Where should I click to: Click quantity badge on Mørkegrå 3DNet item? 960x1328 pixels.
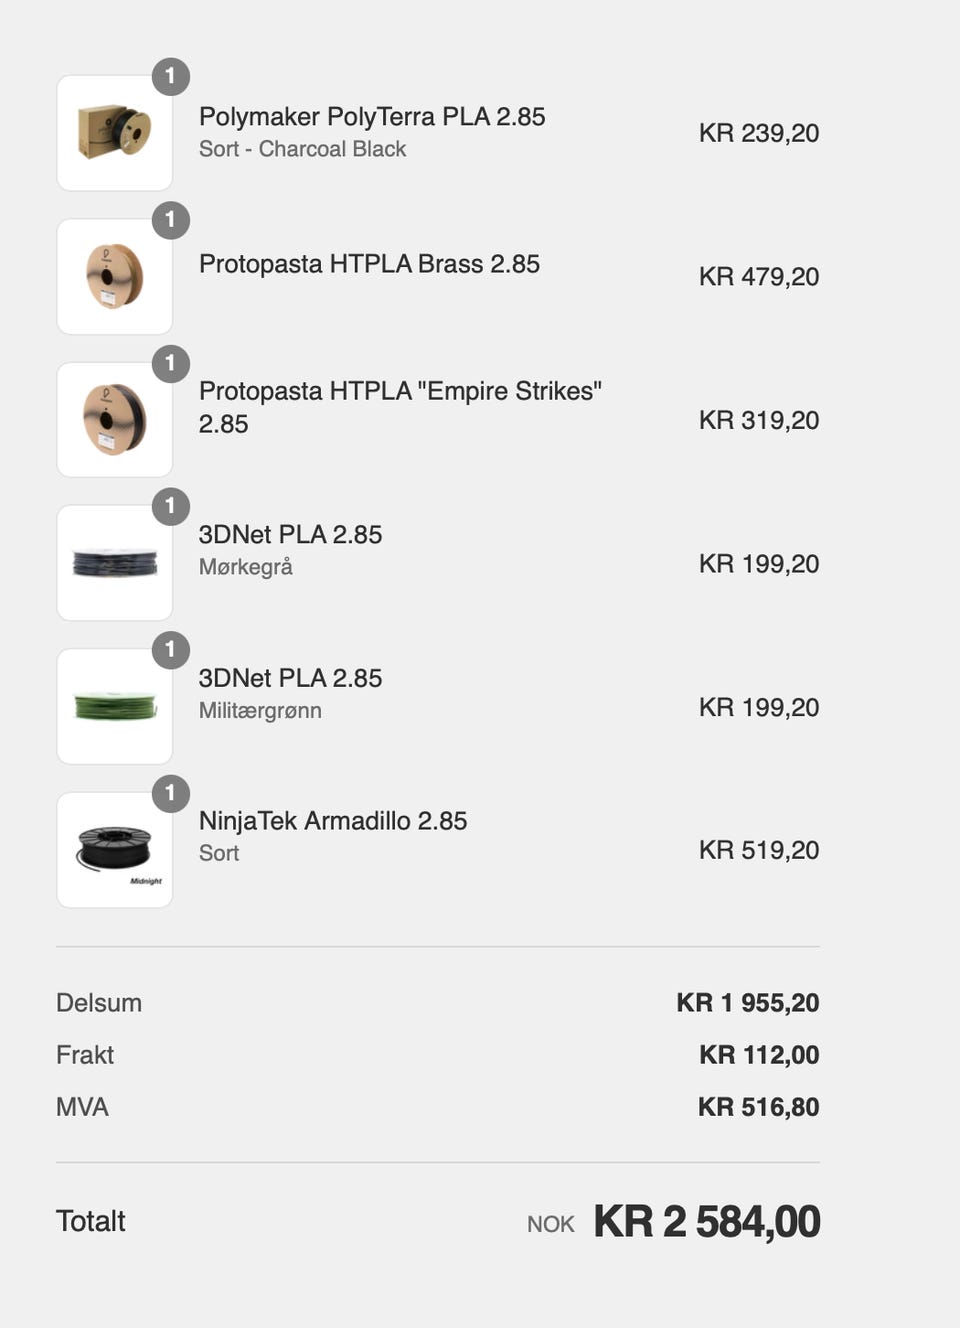(x=171, y=507)
